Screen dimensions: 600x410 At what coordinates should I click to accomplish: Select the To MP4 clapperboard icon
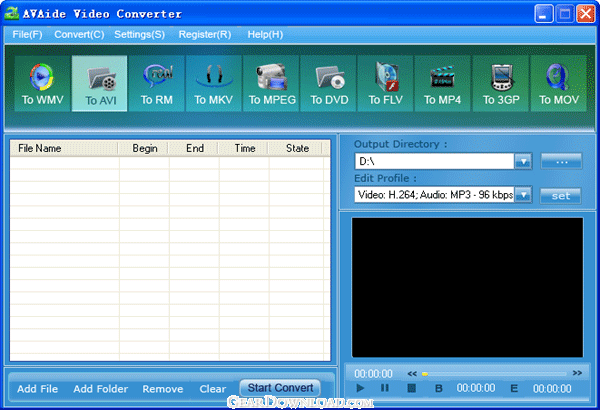[442, 83]
